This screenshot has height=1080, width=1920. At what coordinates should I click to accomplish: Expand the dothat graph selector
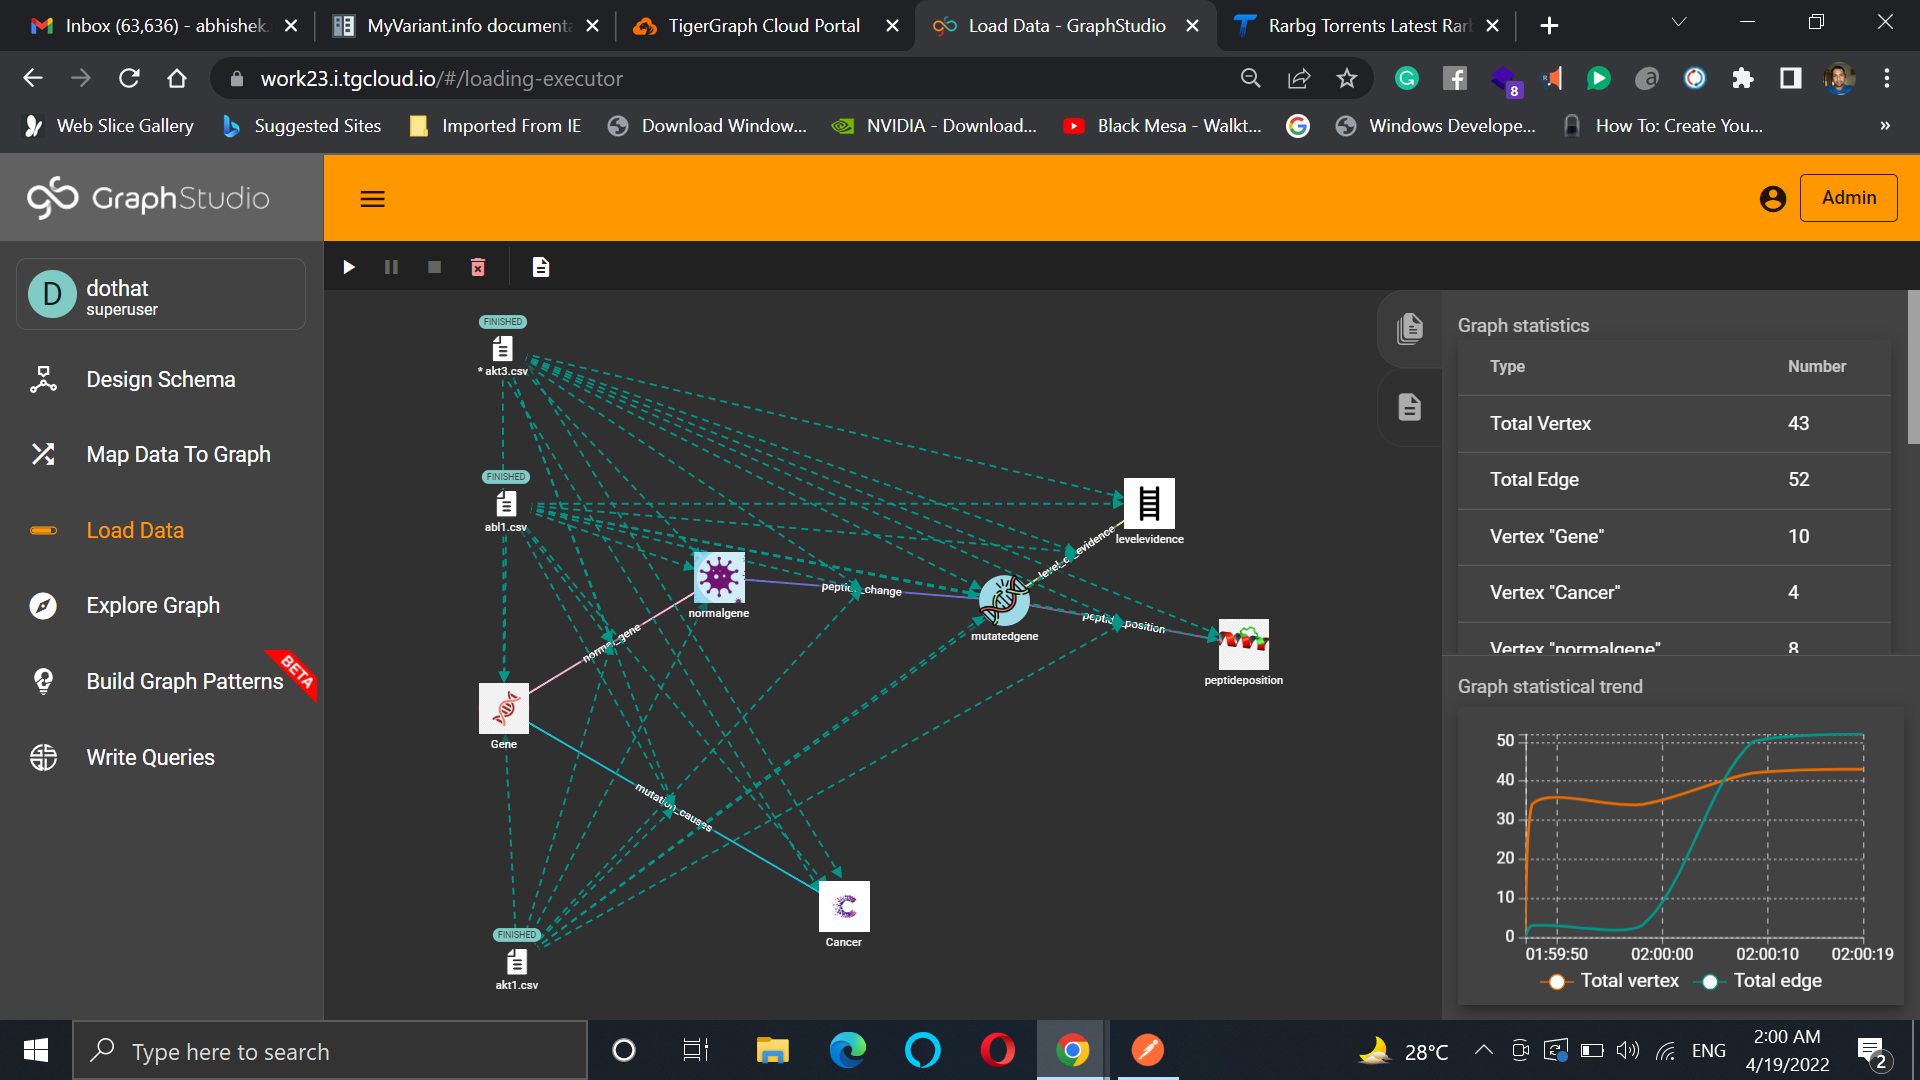coord(161,295)
